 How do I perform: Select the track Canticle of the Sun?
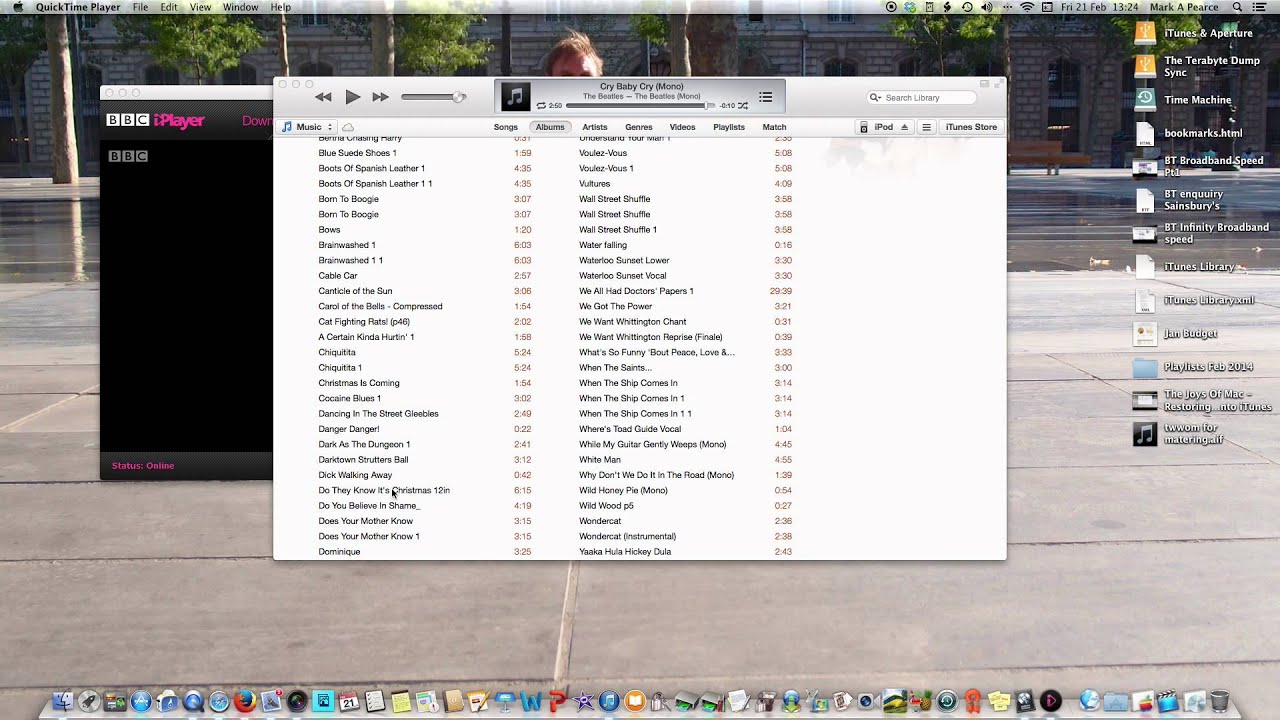pos(355,291)
